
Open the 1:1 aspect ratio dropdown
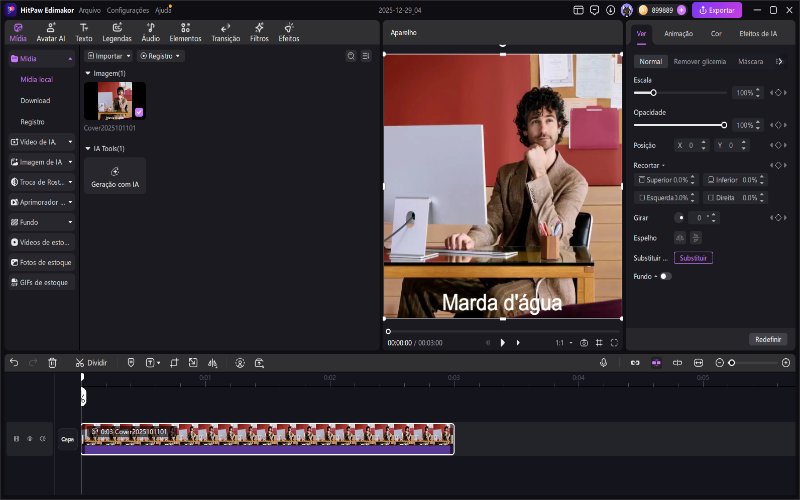pos(564,343)
